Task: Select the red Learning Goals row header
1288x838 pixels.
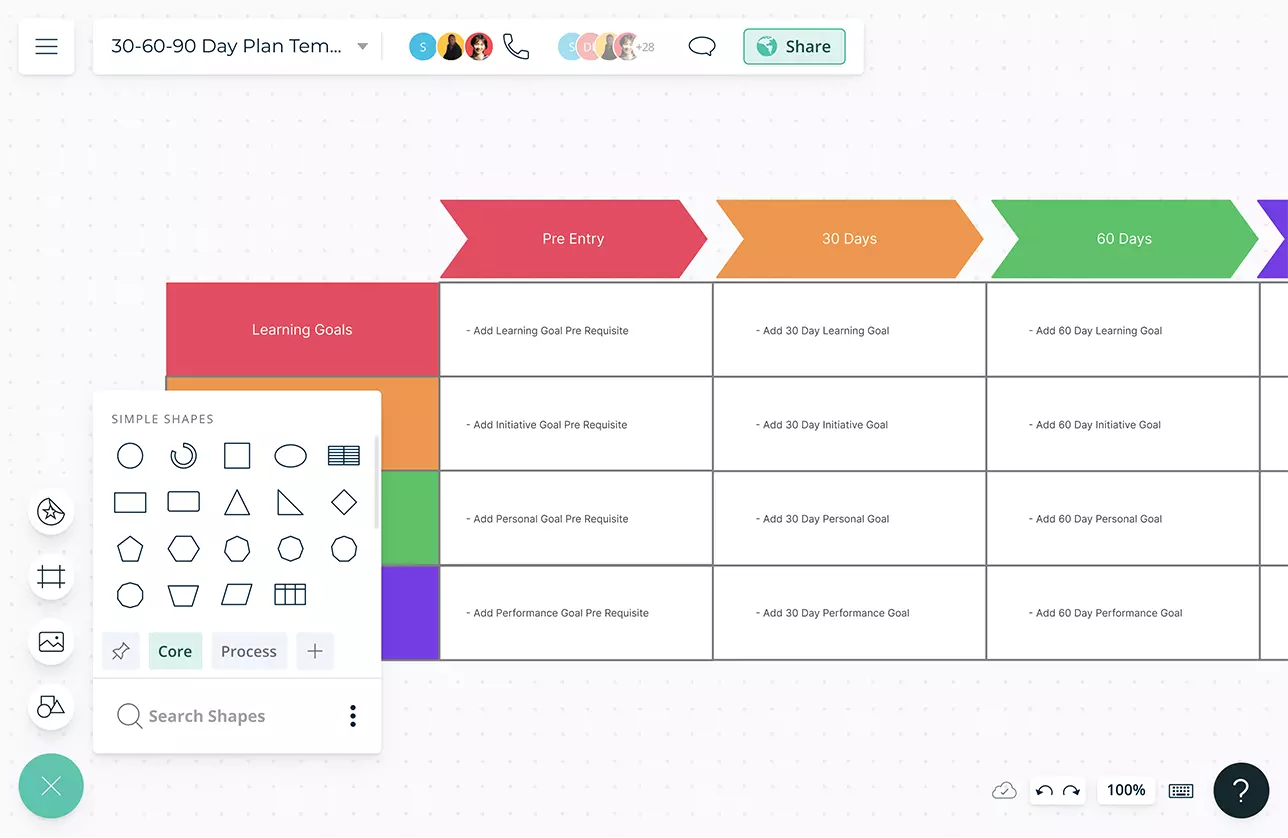Action: [x=302, y=329]
